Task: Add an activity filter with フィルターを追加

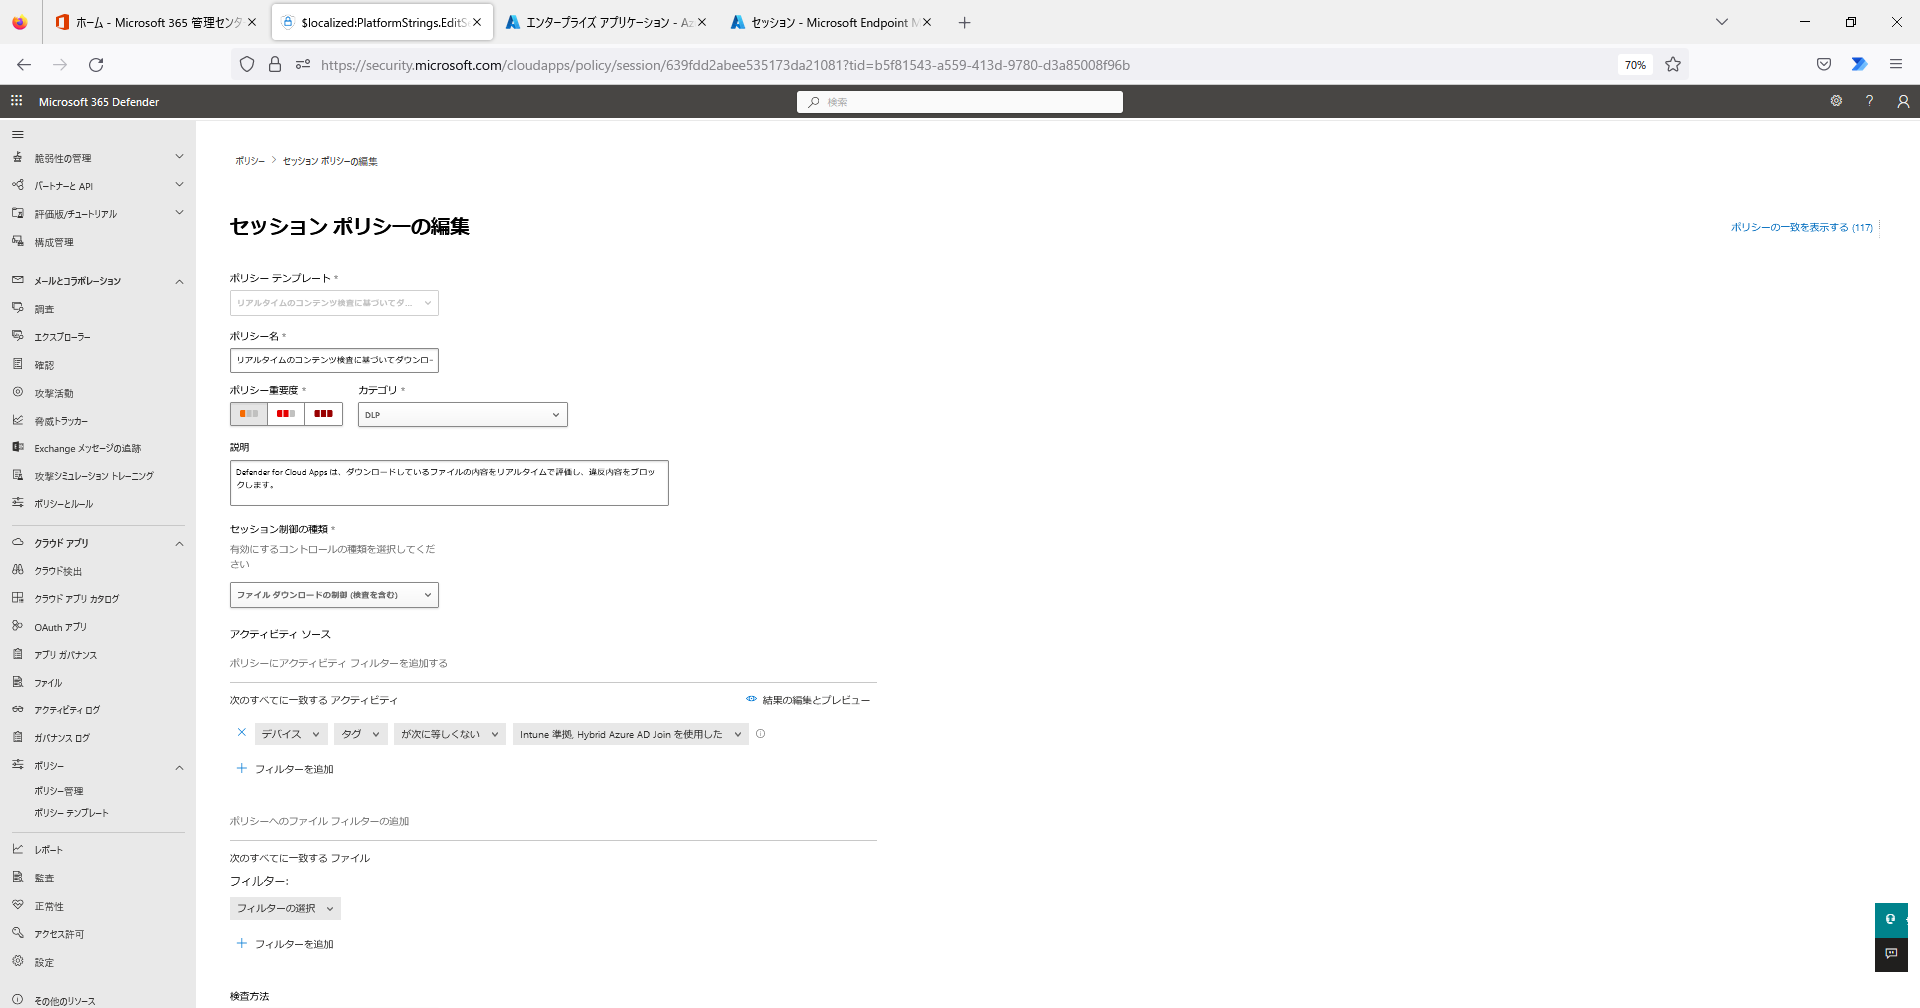Action: pos(285,769)
